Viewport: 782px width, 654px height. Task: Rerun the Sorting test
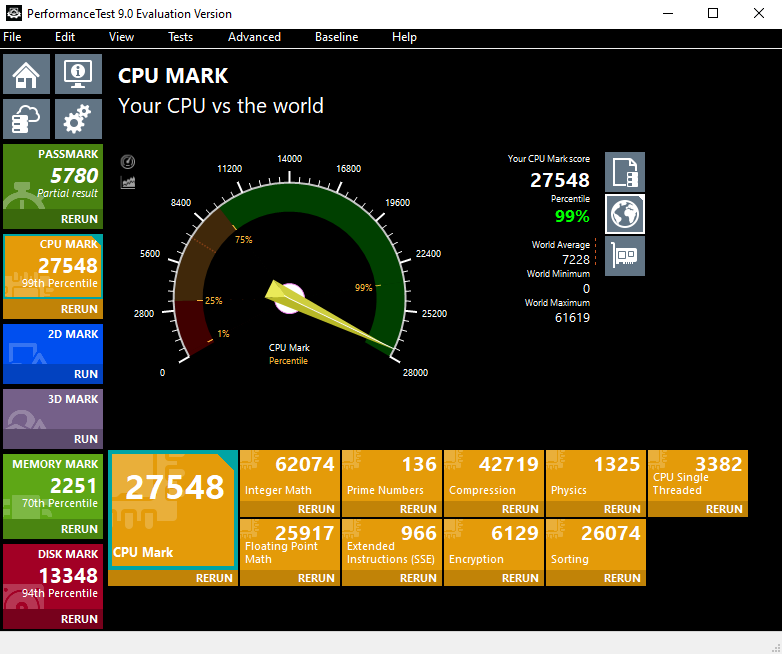(596, 578)
